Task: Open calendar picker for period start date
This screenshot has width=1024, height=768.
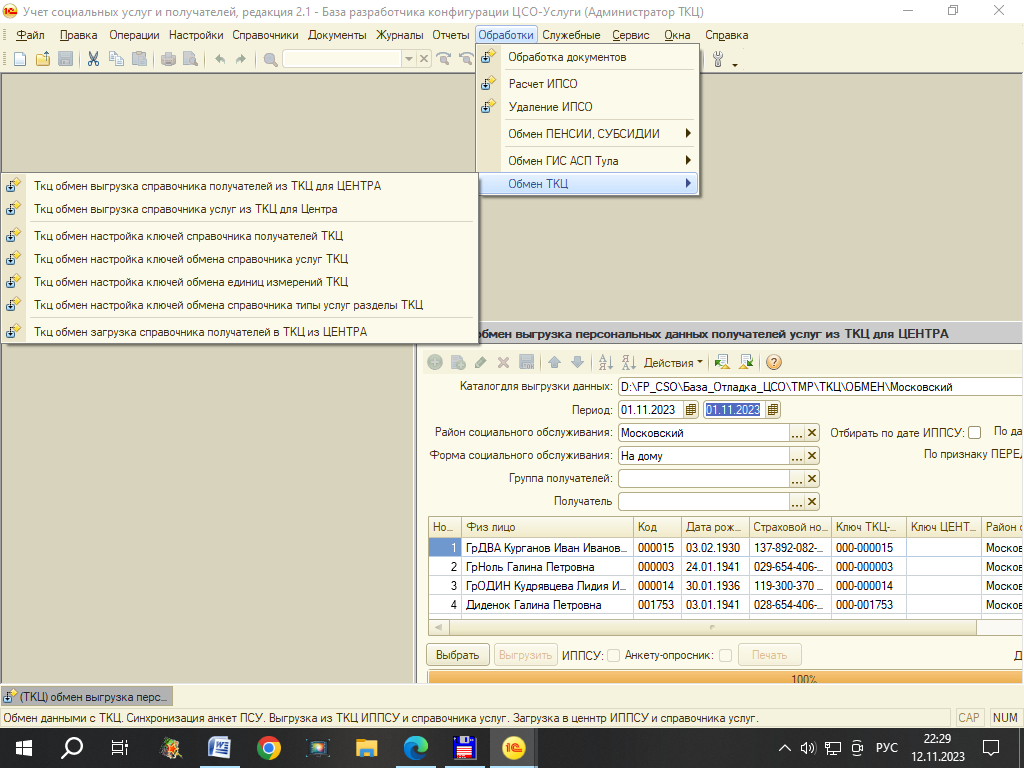Action: [691, 410]
